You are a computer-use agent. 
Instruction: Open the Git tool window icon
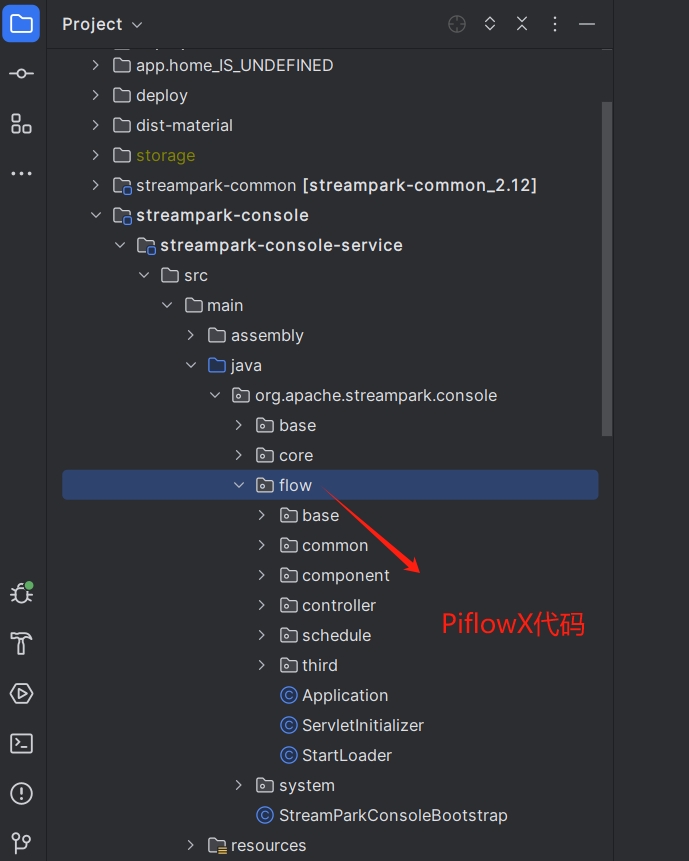pyautogui.click(x=21, y=842)
